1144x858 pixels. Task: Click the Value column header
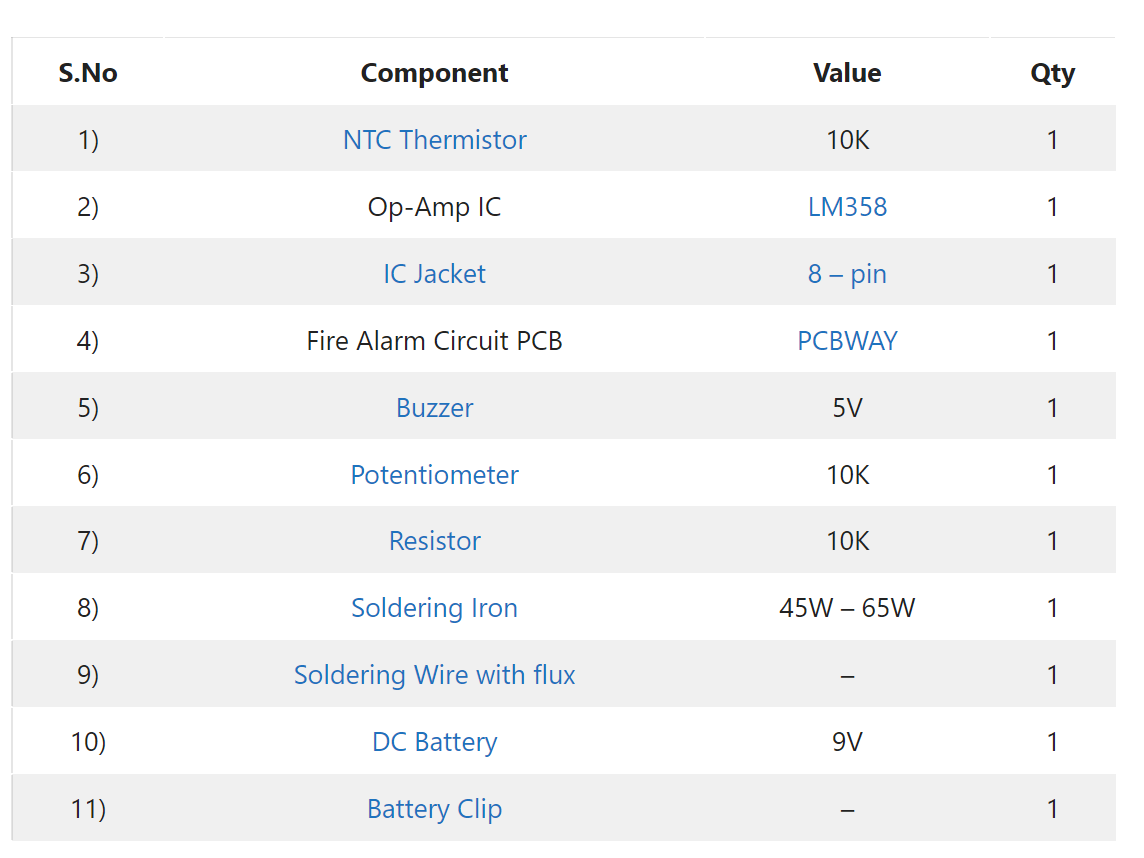point(847,72)
